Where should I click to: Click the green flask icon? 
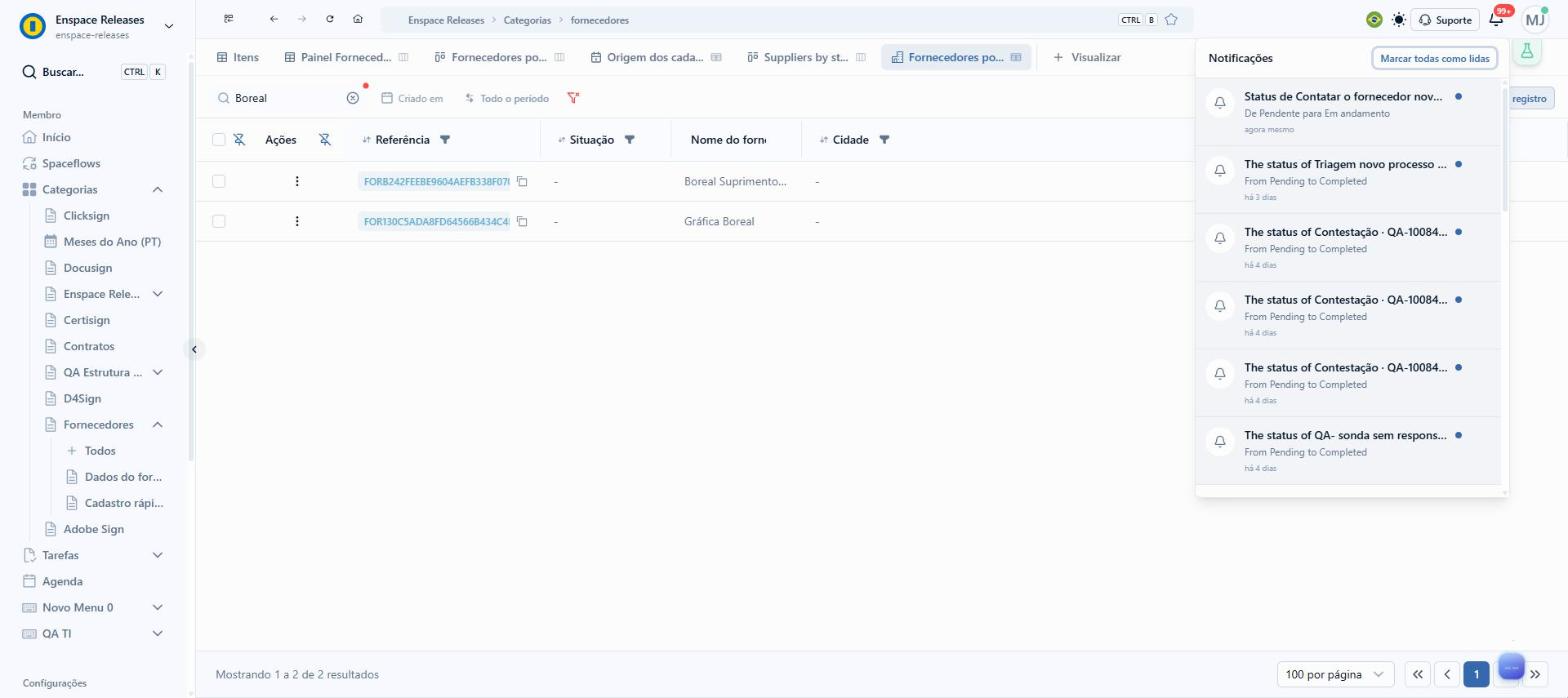click(1527, 51)
